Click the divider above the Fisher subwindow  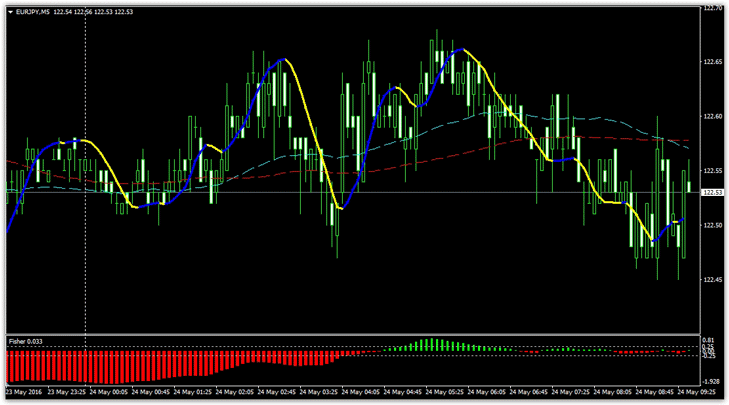350,334
